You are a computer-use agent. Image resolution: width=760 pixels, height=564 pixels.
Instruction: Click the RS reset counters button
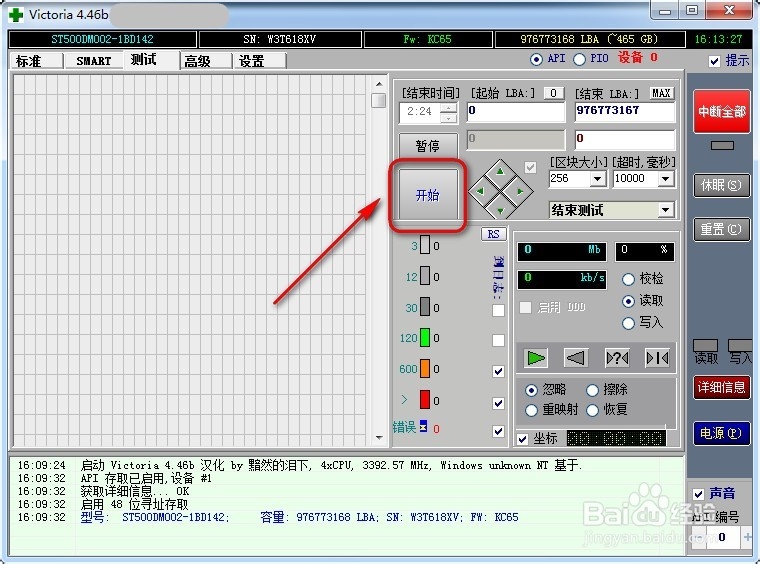493,234
